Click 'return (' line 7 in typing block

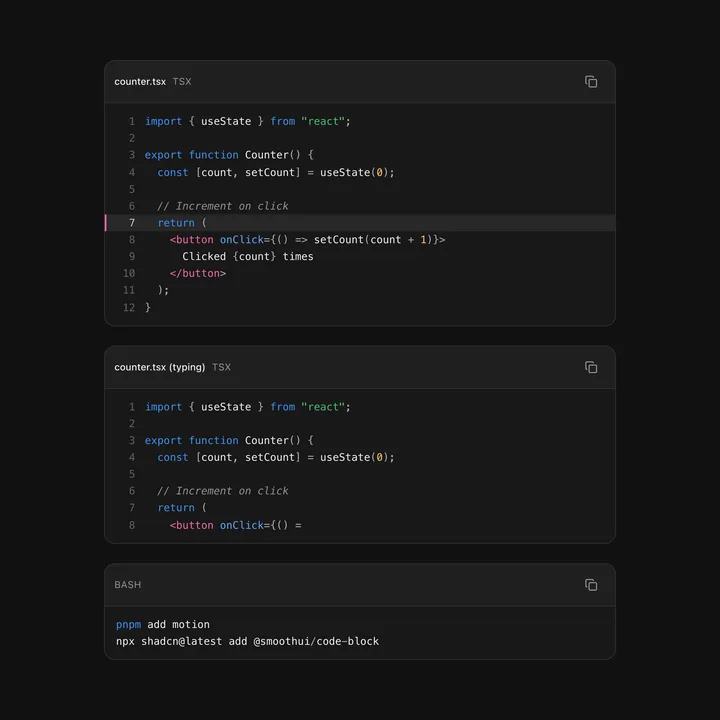(x=182, y=508)
